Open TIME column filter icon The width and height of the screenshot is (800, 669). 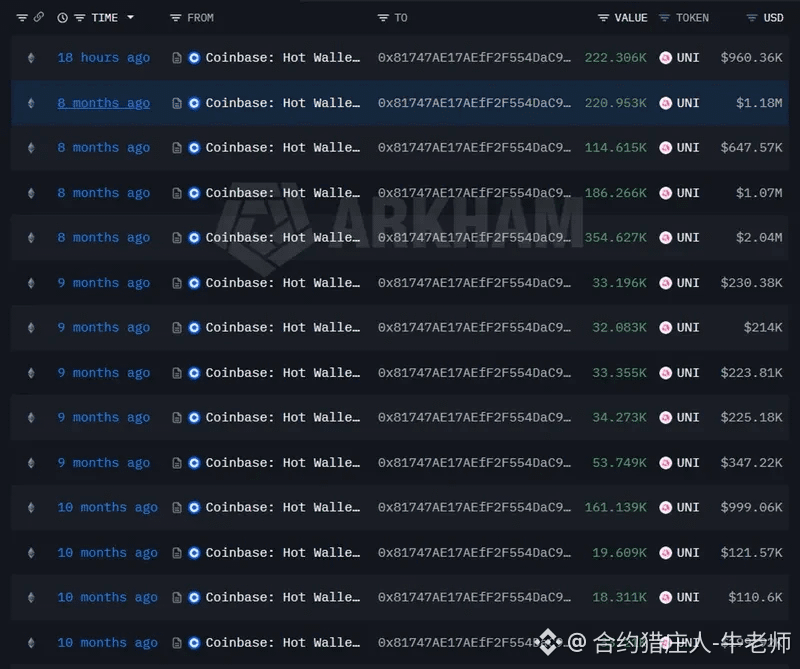(80, 18)
